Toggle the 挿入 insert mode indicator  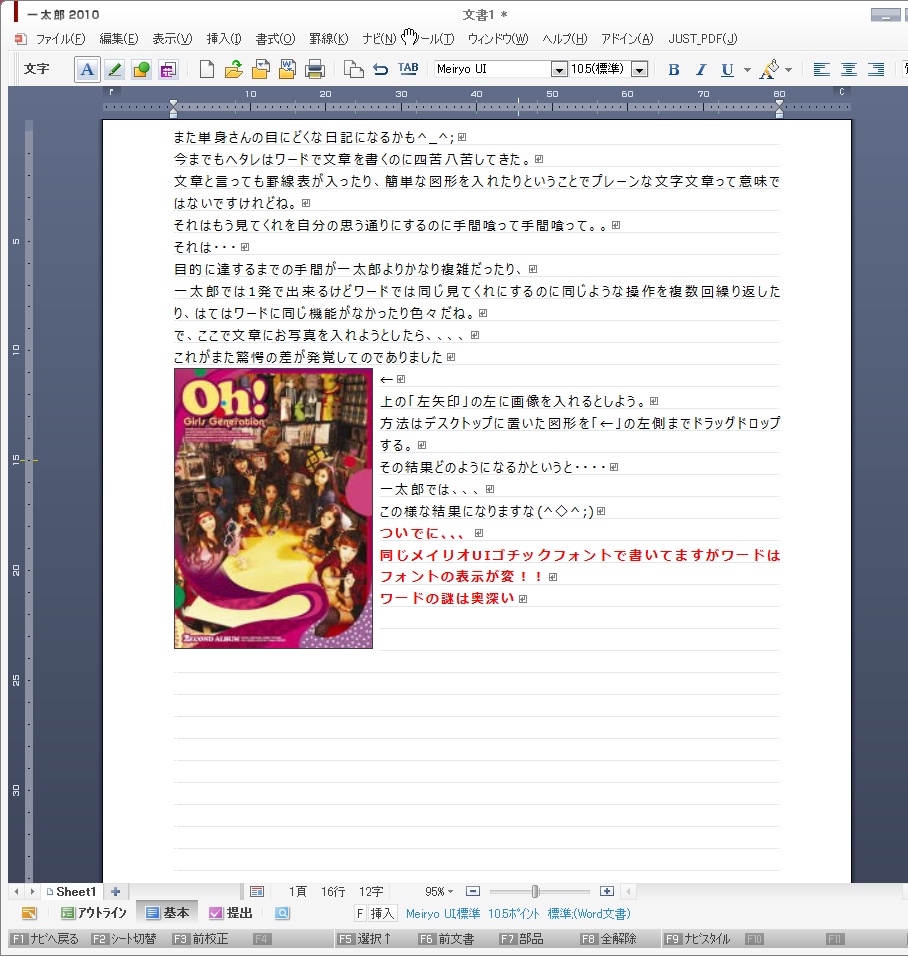382,913
